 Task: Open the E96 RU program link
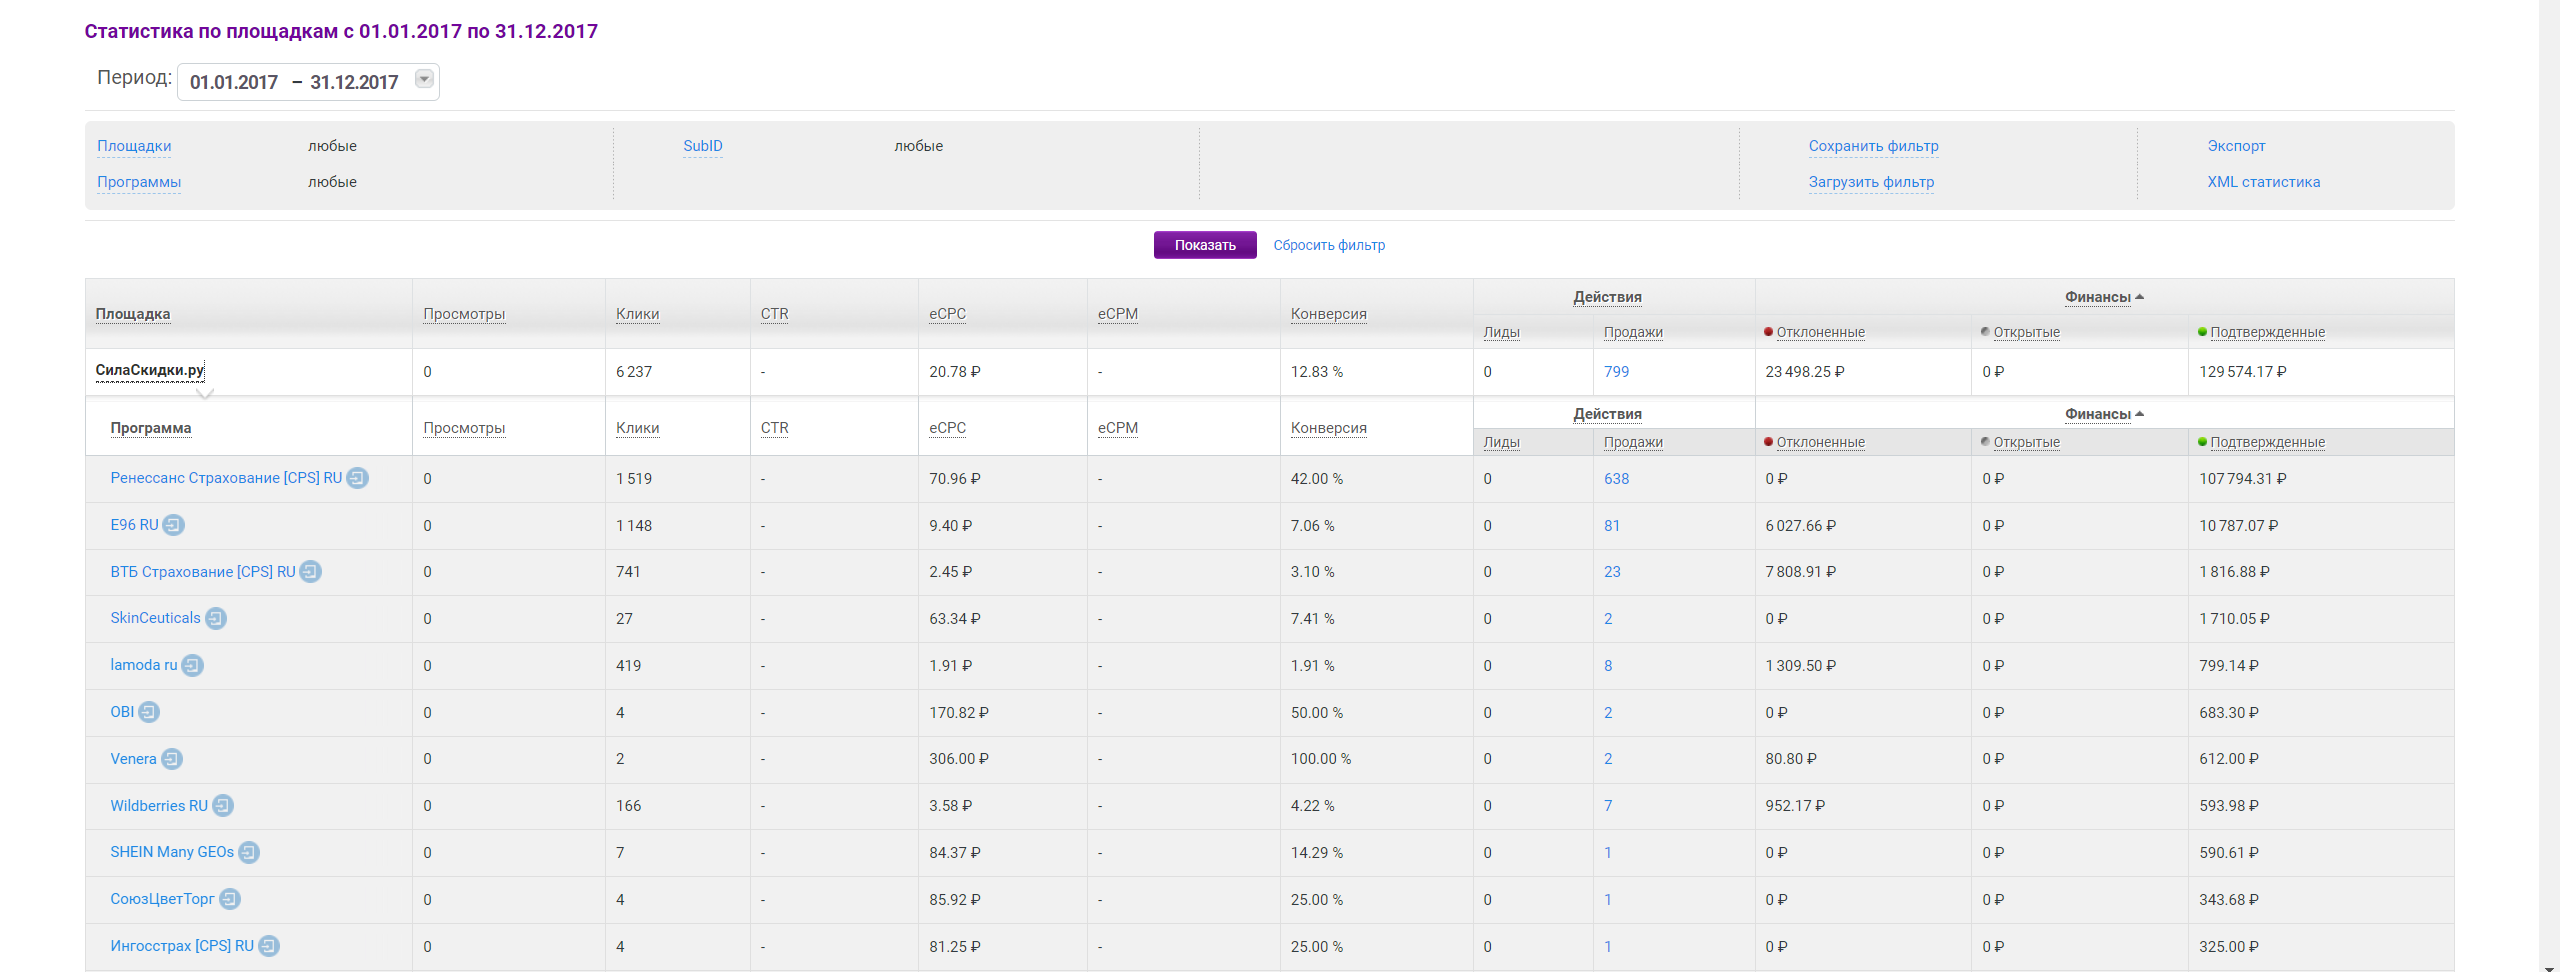click(134, 525)
